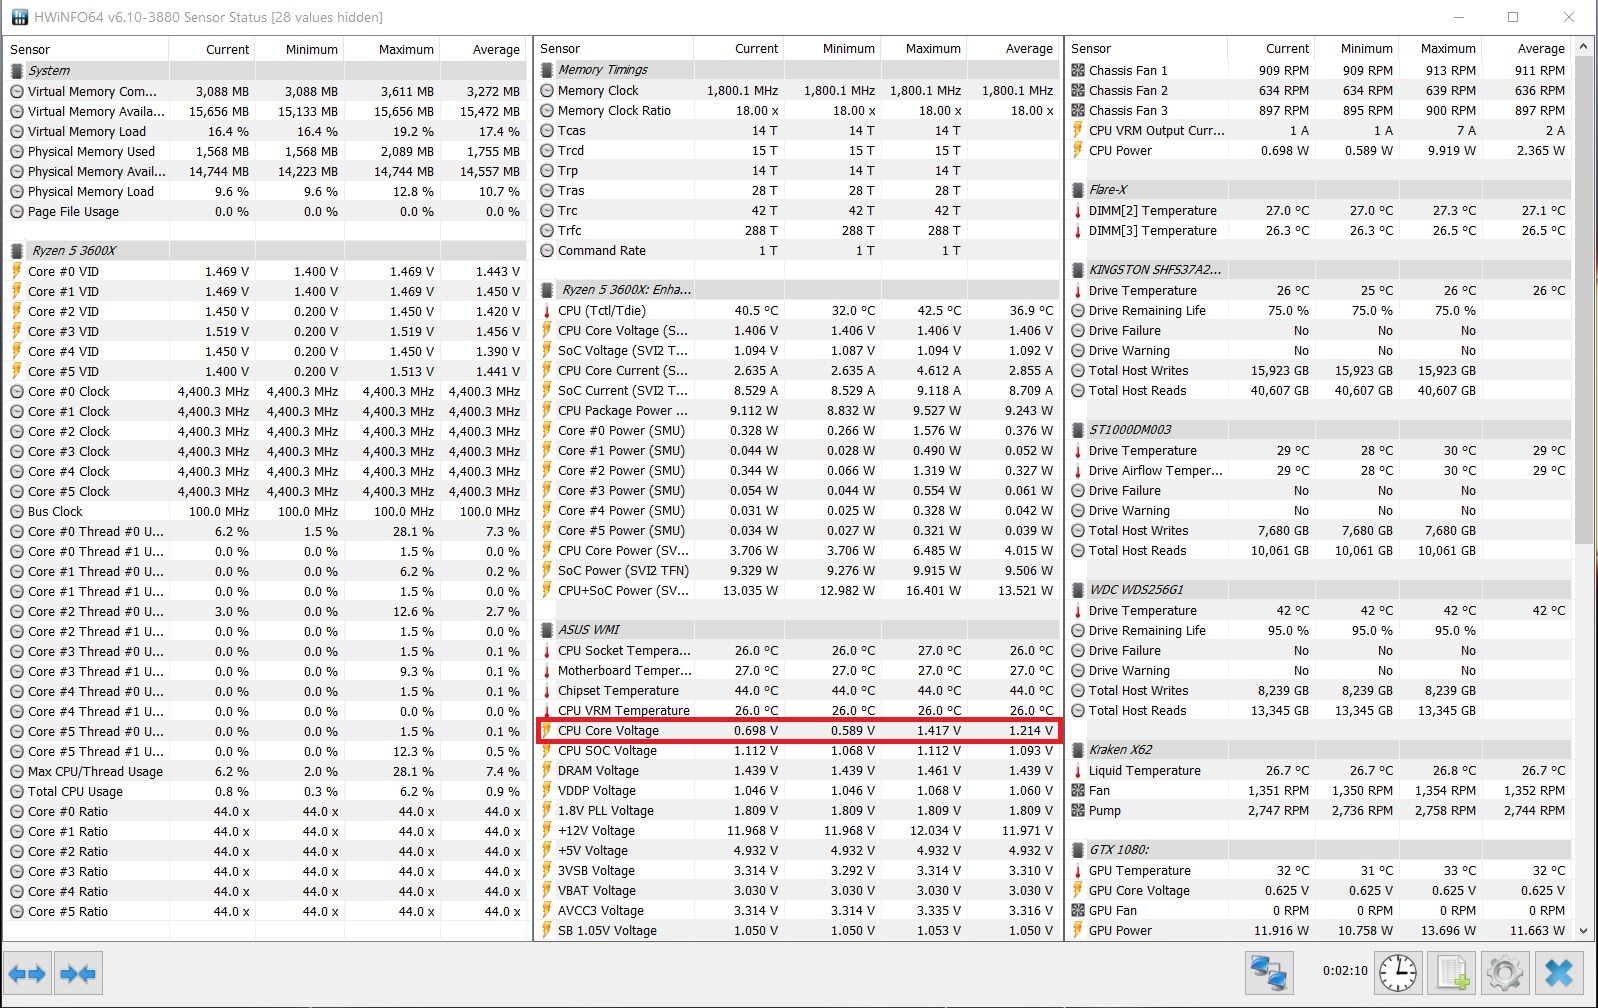The height and width of the screenshot is (1008, 1598).
Task: Click the expand columns double-arrow button
Action: click(x=27, y=973)
